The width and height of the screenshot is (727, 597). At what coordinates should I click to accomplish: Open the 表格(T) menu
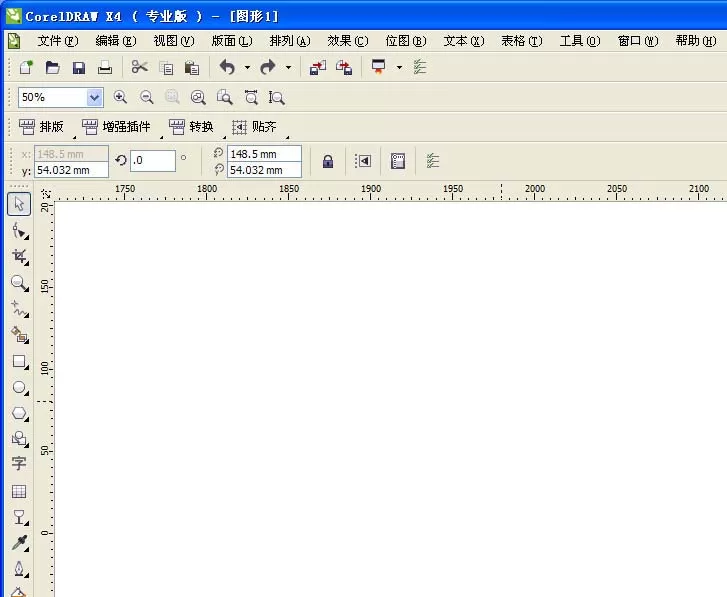[x=522, y=41]
